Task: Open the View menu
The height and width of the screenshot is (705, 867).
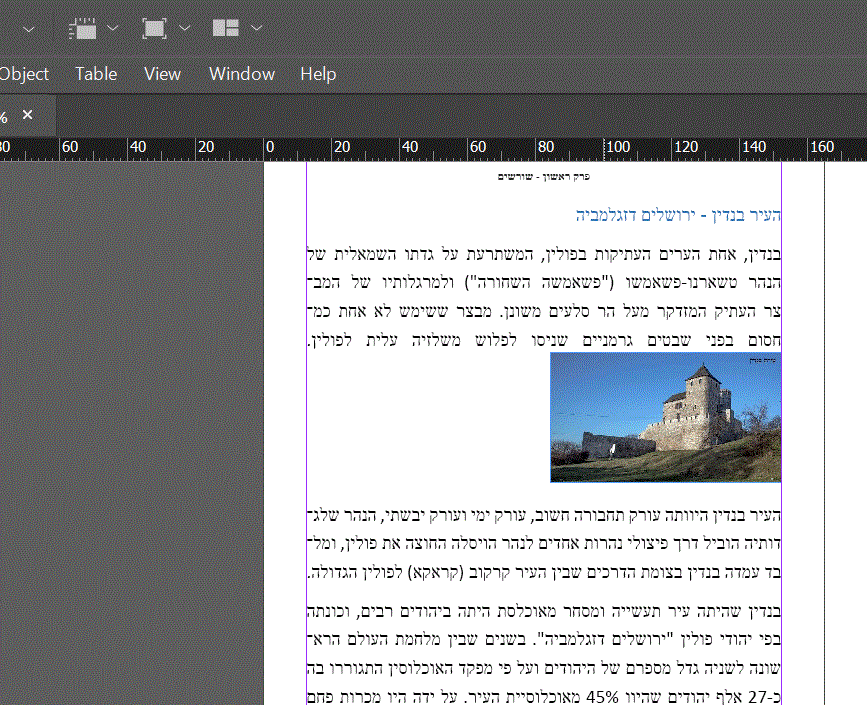Action: pos(162,74)
